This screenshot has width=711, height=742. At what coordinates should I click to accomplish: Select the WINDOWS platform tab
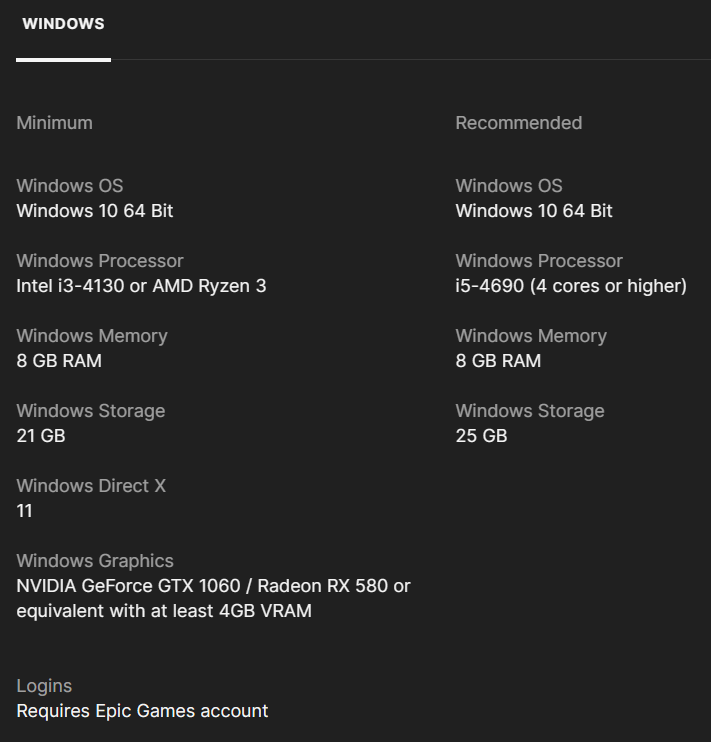(x=63, y=24)
